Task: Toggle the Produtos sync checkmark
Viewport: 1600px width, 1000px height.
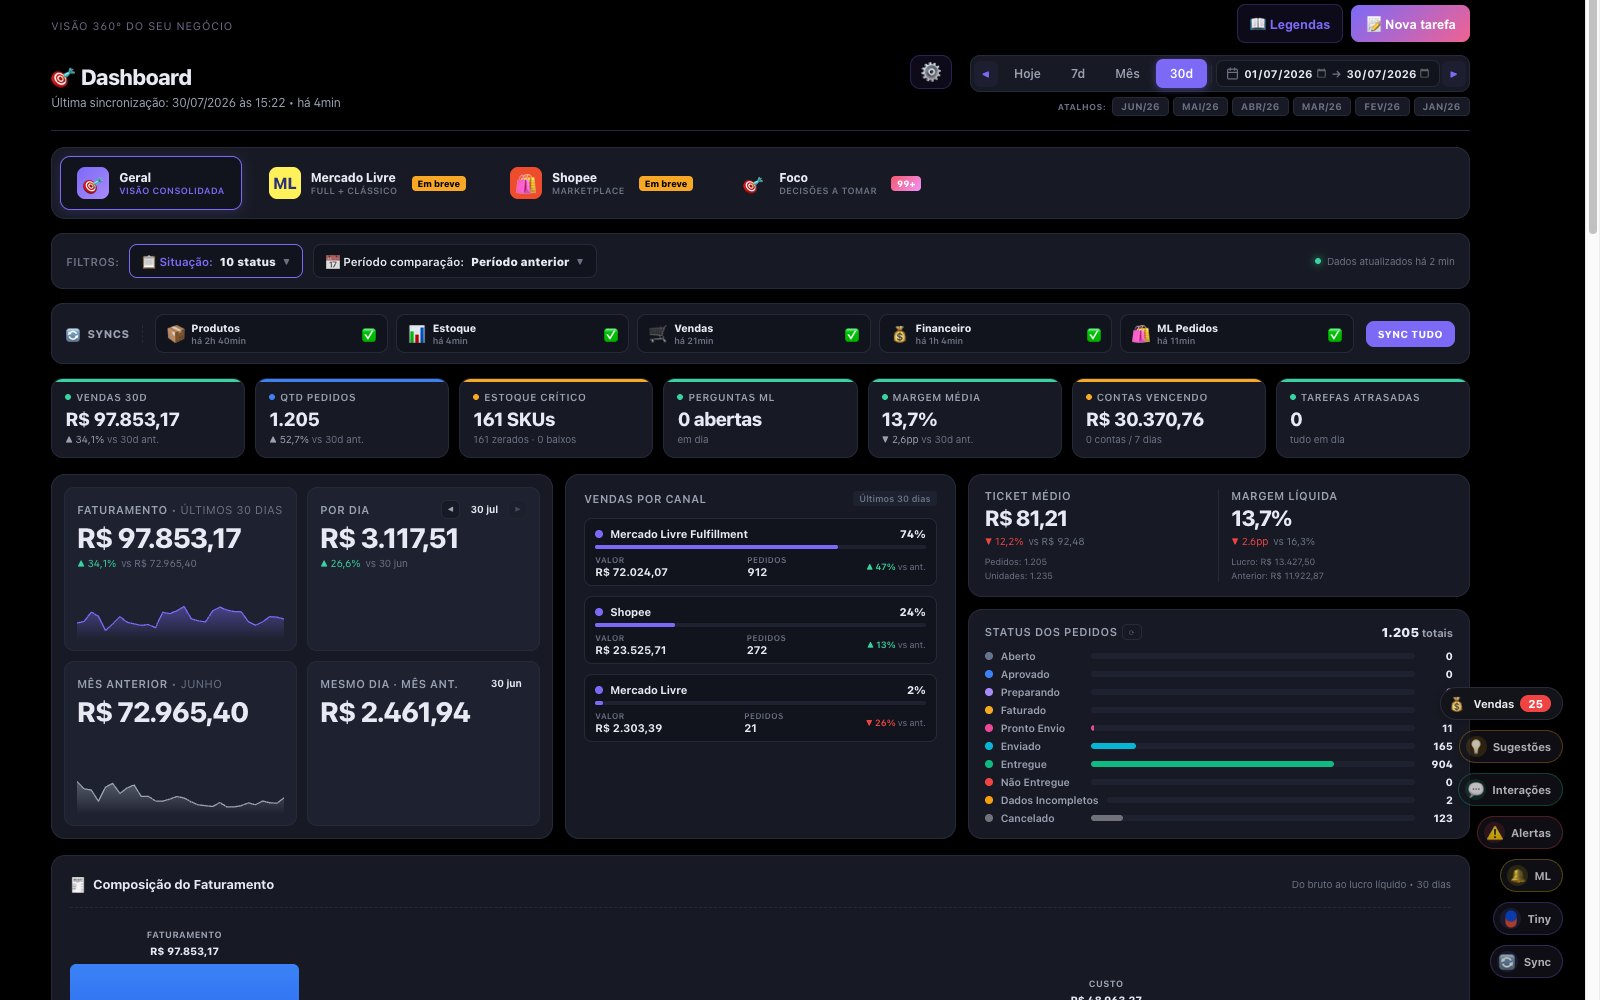Action: point(369,335)
